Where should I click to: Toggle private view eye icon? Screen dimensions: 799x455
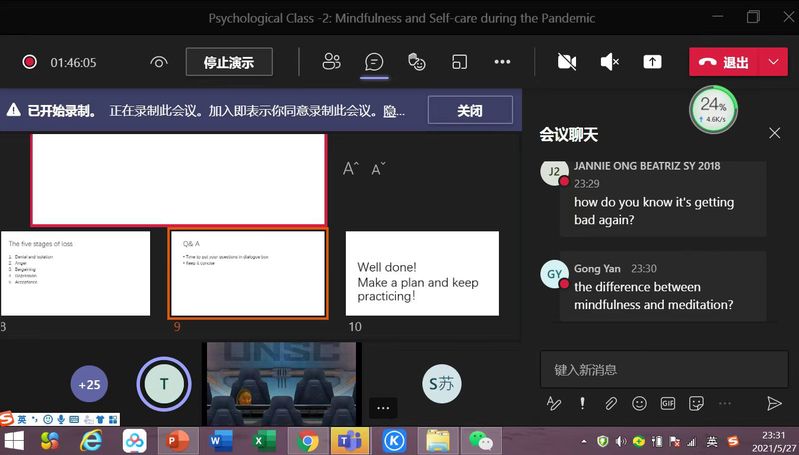tap(158, 62)
